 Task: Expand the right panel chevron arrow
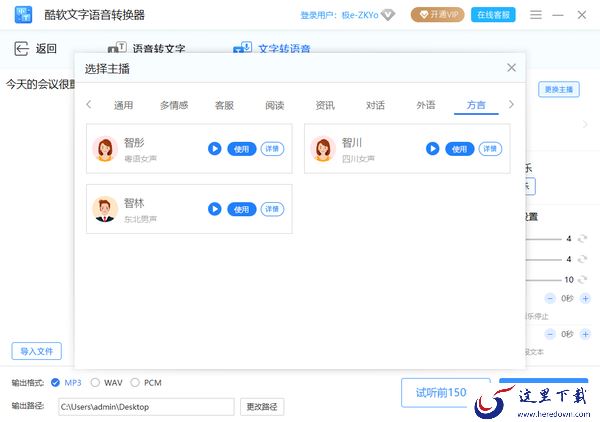(585, 124)
